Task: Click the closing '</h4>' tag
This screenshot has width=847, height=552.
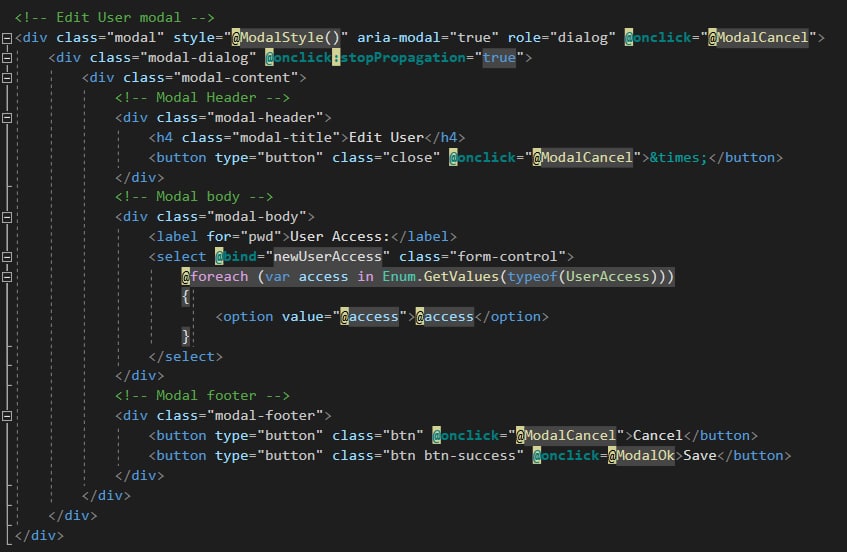Action: (x=445, y=138)
